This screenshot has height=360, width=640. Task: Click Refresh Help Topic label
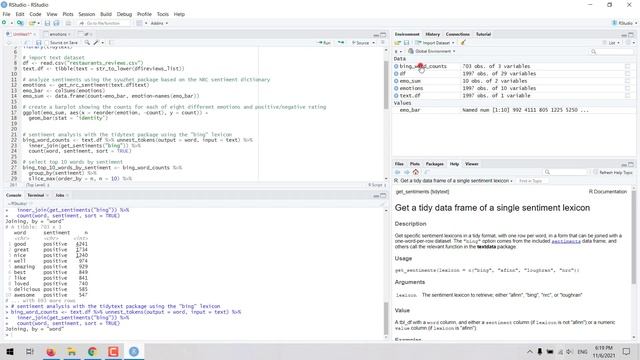click(x=616, y=173)
